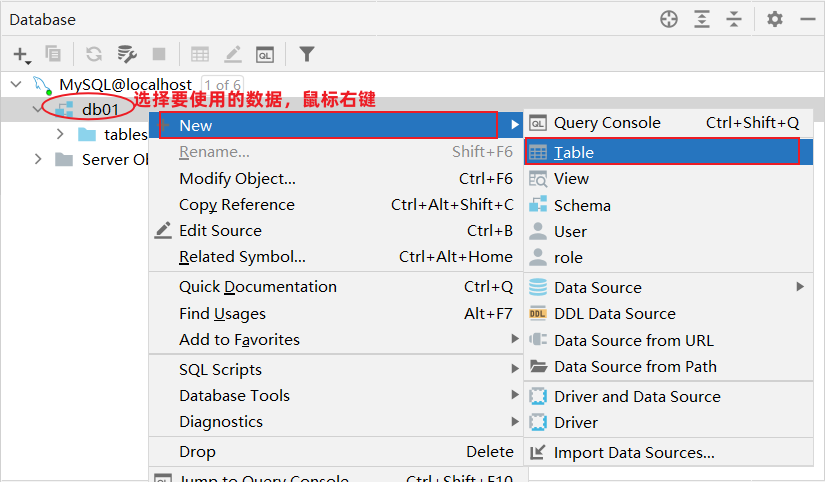Click the Expand All icon
The width and height of the screenshot is (825, 482).
[702, 19]
